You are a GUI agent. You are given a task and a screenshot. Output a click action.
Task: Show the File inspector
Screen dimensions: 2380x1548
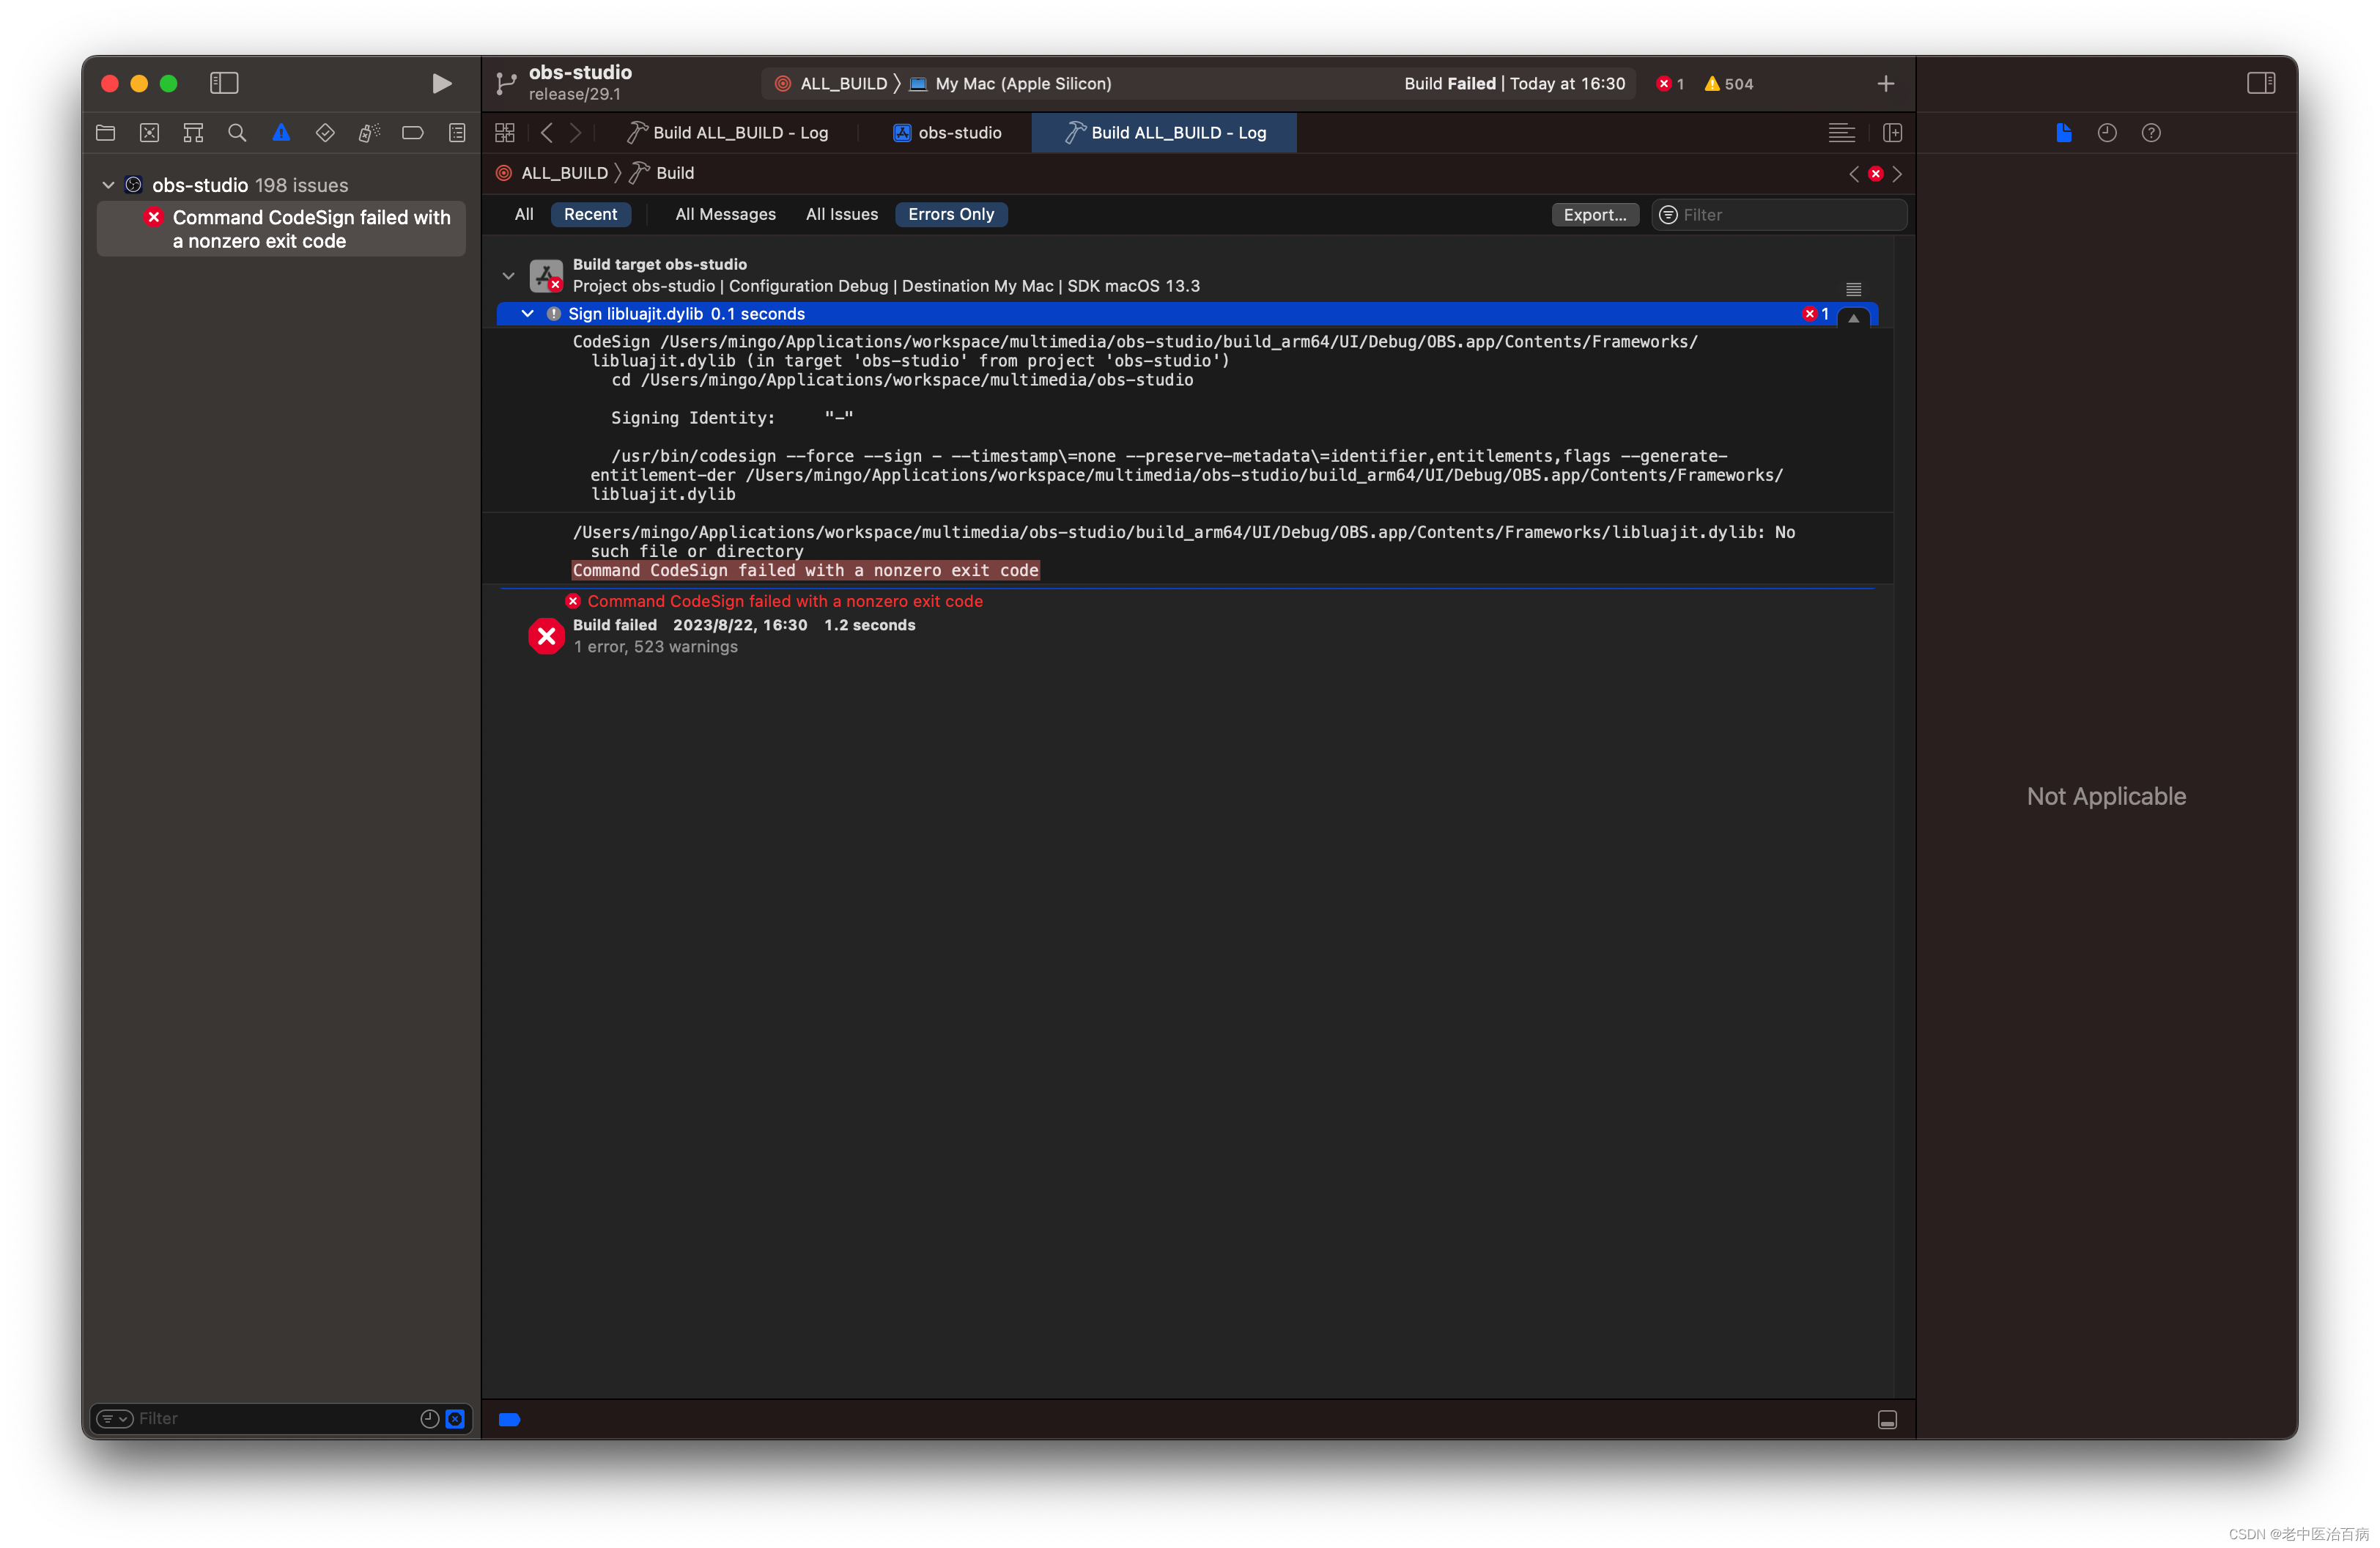pyautogui.click(x=2063, y=133)
